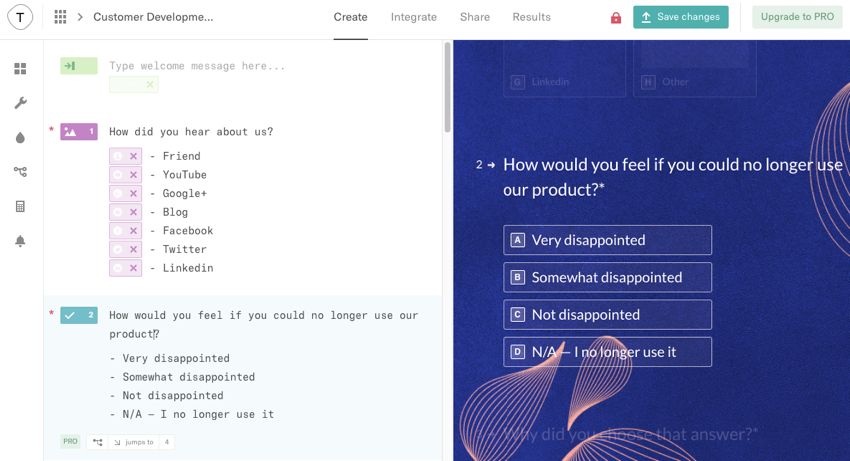Click the Save changes button
Image resolution: width=850 pixels, height=461 pixels.
[680, 17]
